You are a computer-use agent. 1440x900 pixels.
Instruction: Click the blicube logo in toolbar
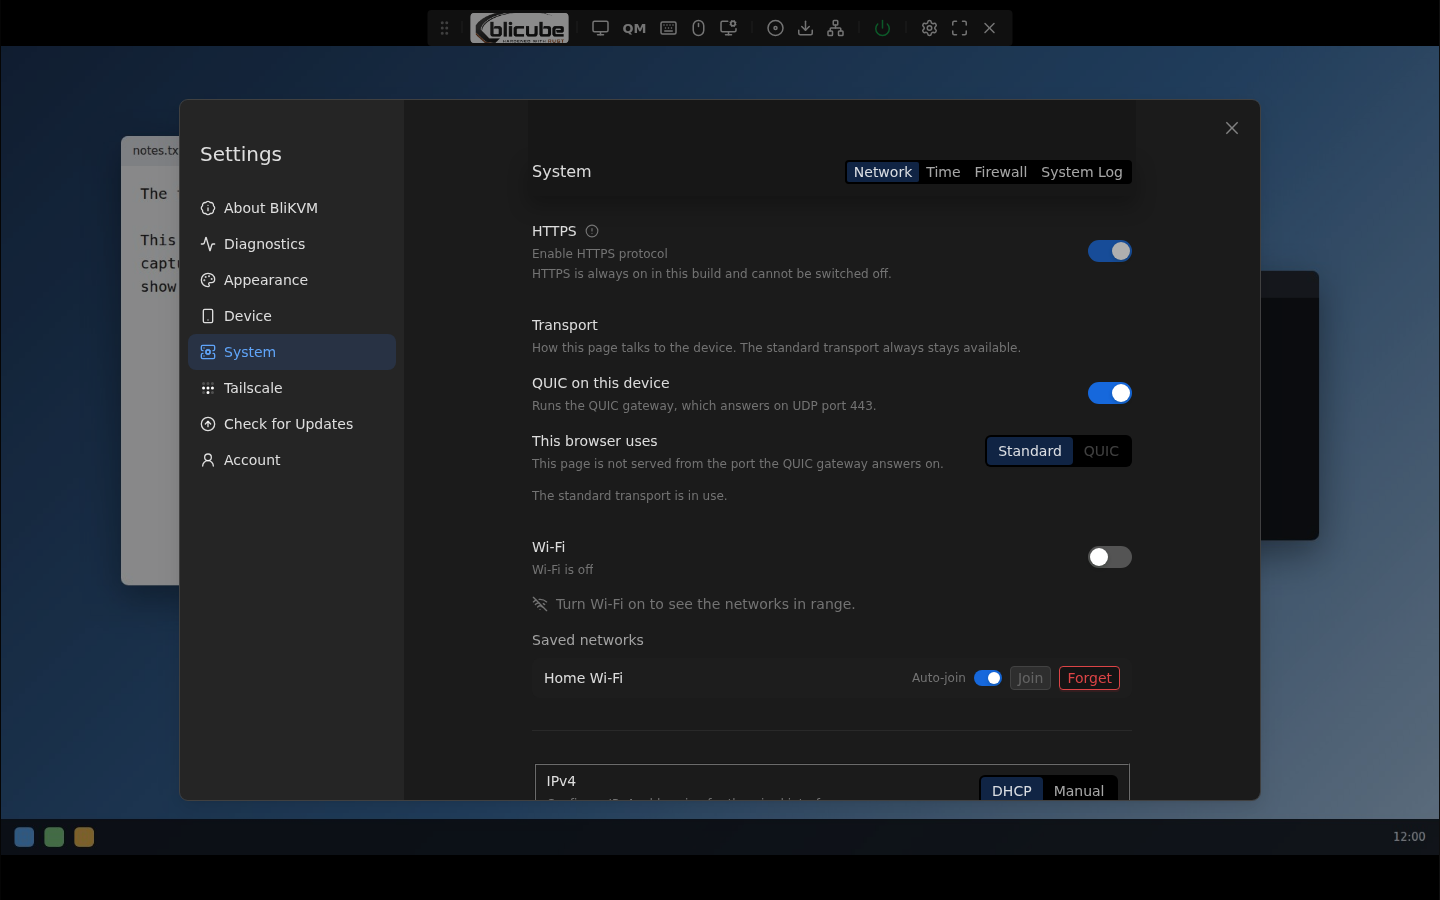(520, 28)
